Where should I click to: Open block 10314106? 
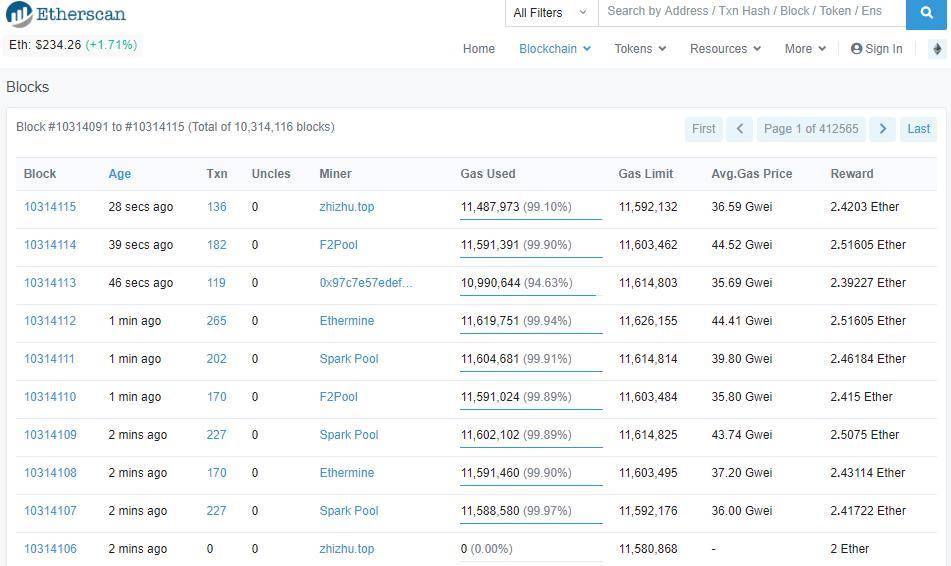coord(50,549)
